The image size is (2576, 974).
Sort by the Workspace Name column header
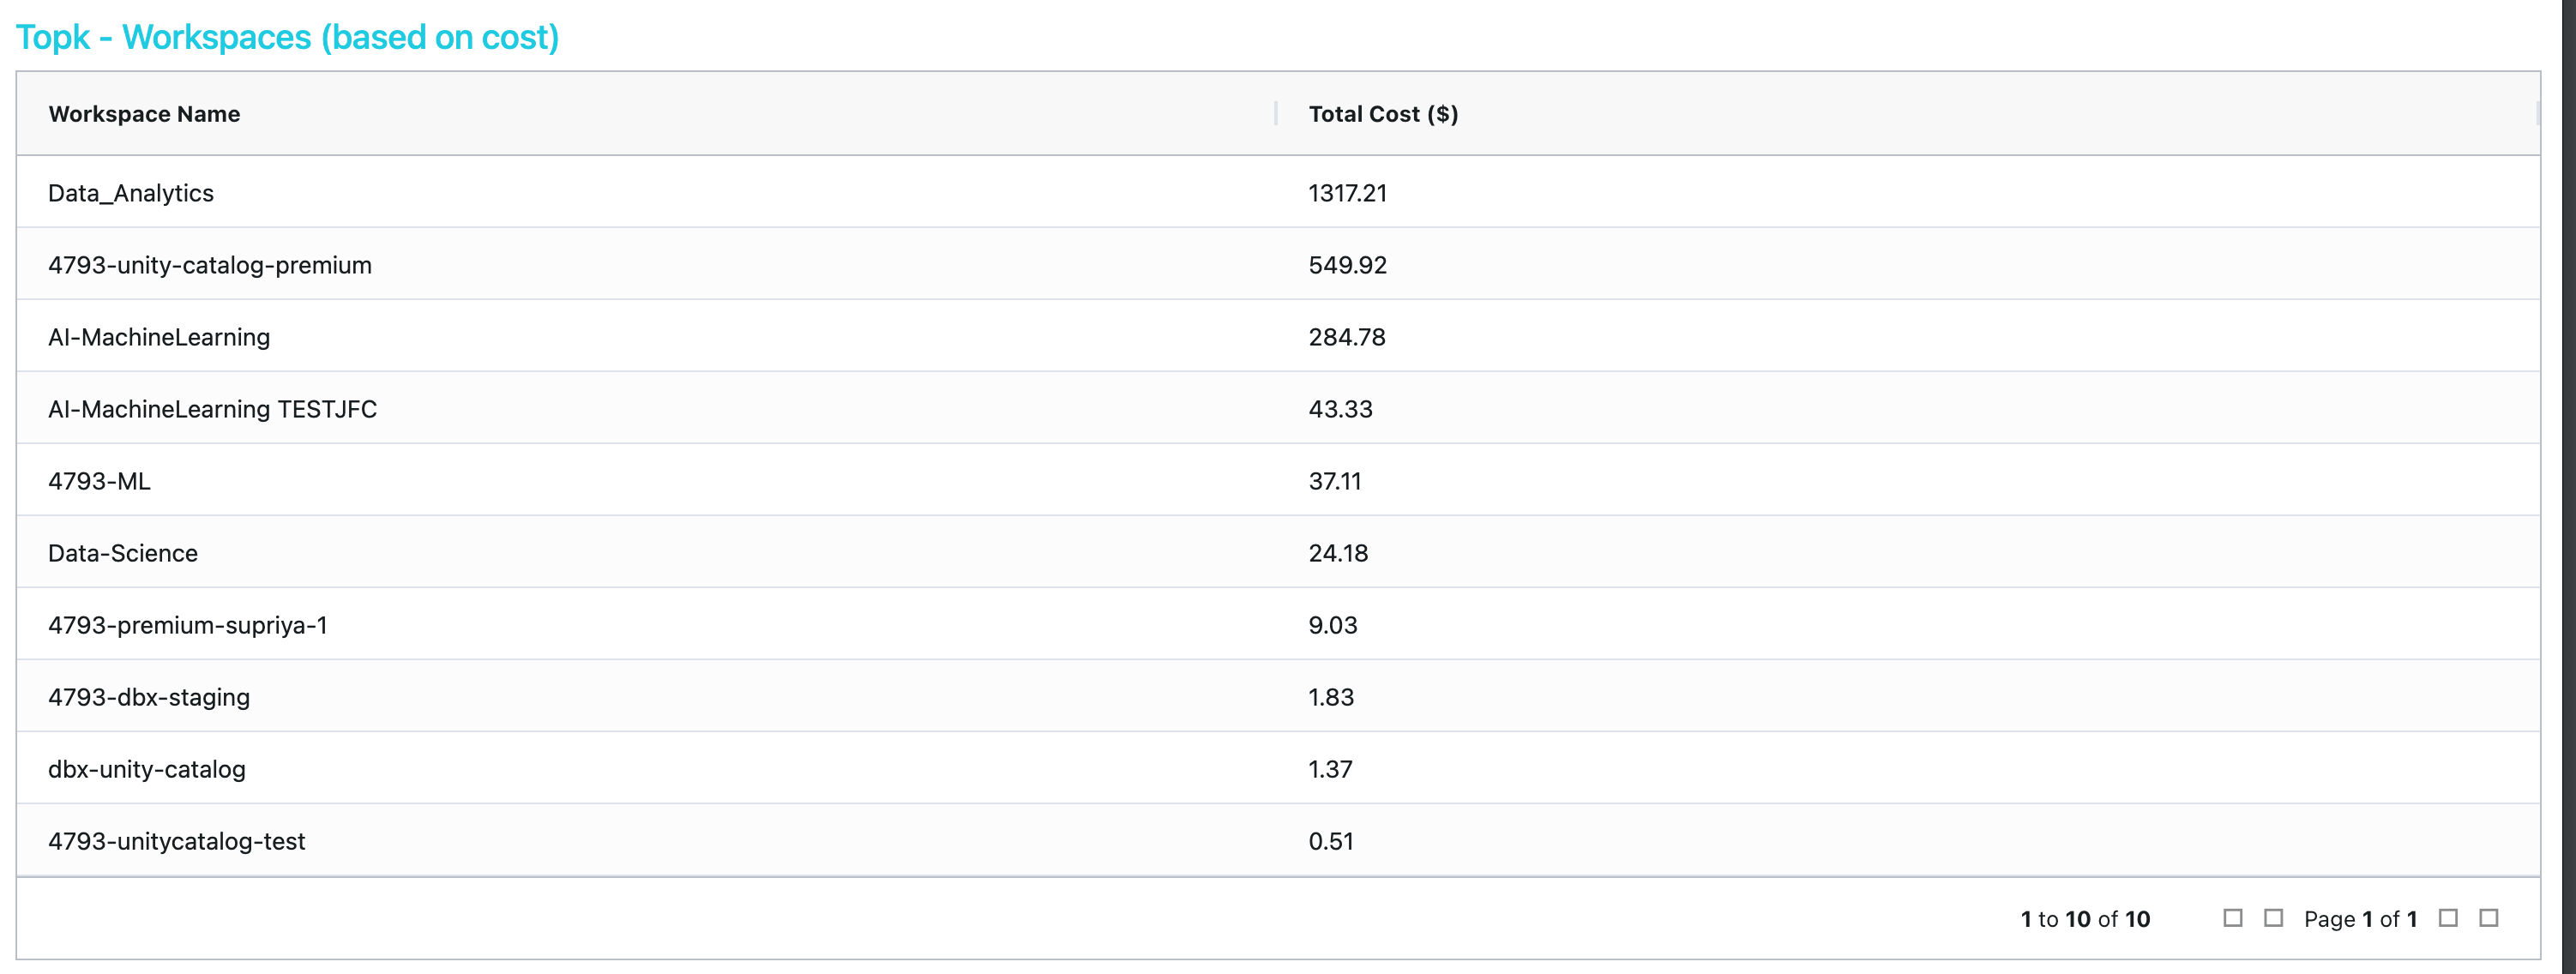tap(144, 114)
